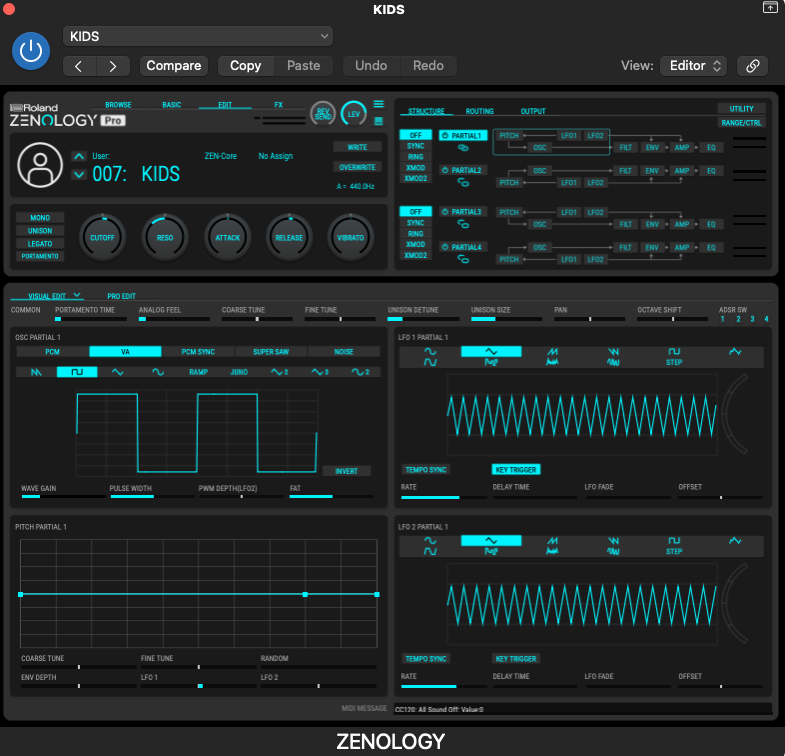Click the Copy button

tap(246, 66)
